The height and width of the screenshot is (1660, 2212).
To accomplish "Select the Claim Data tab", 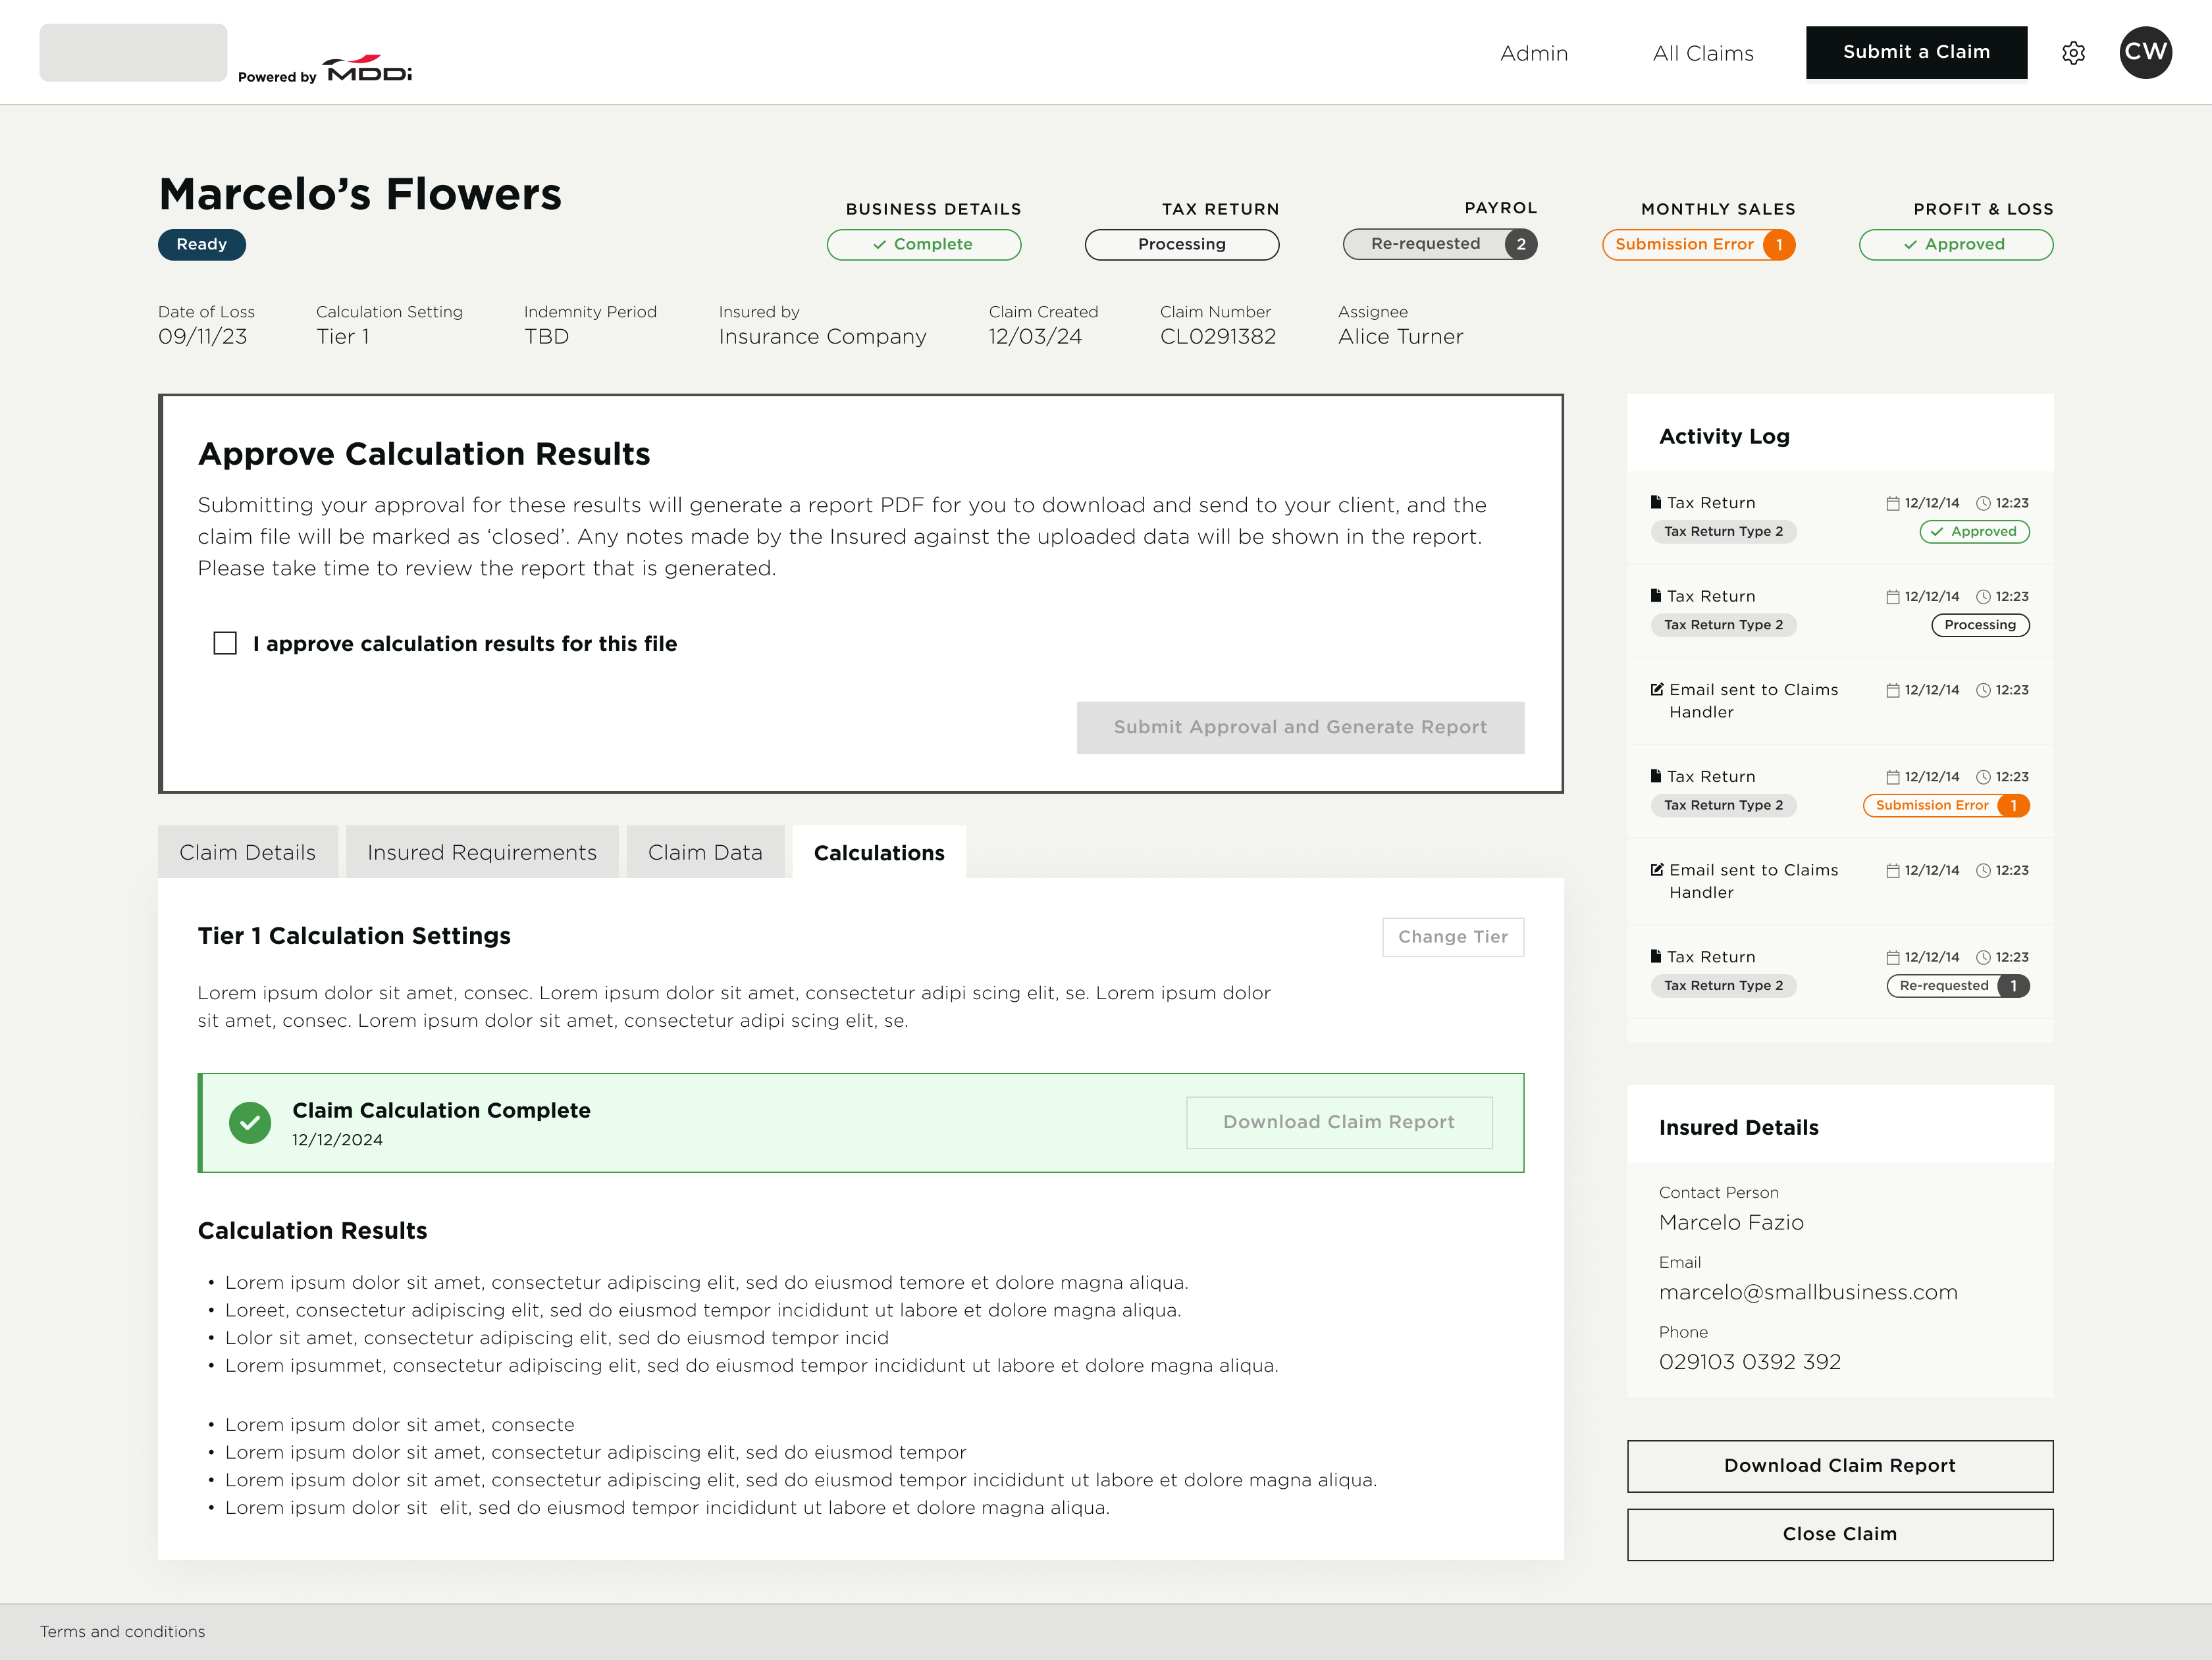I will pyautogui.click(x=705, y=853).
